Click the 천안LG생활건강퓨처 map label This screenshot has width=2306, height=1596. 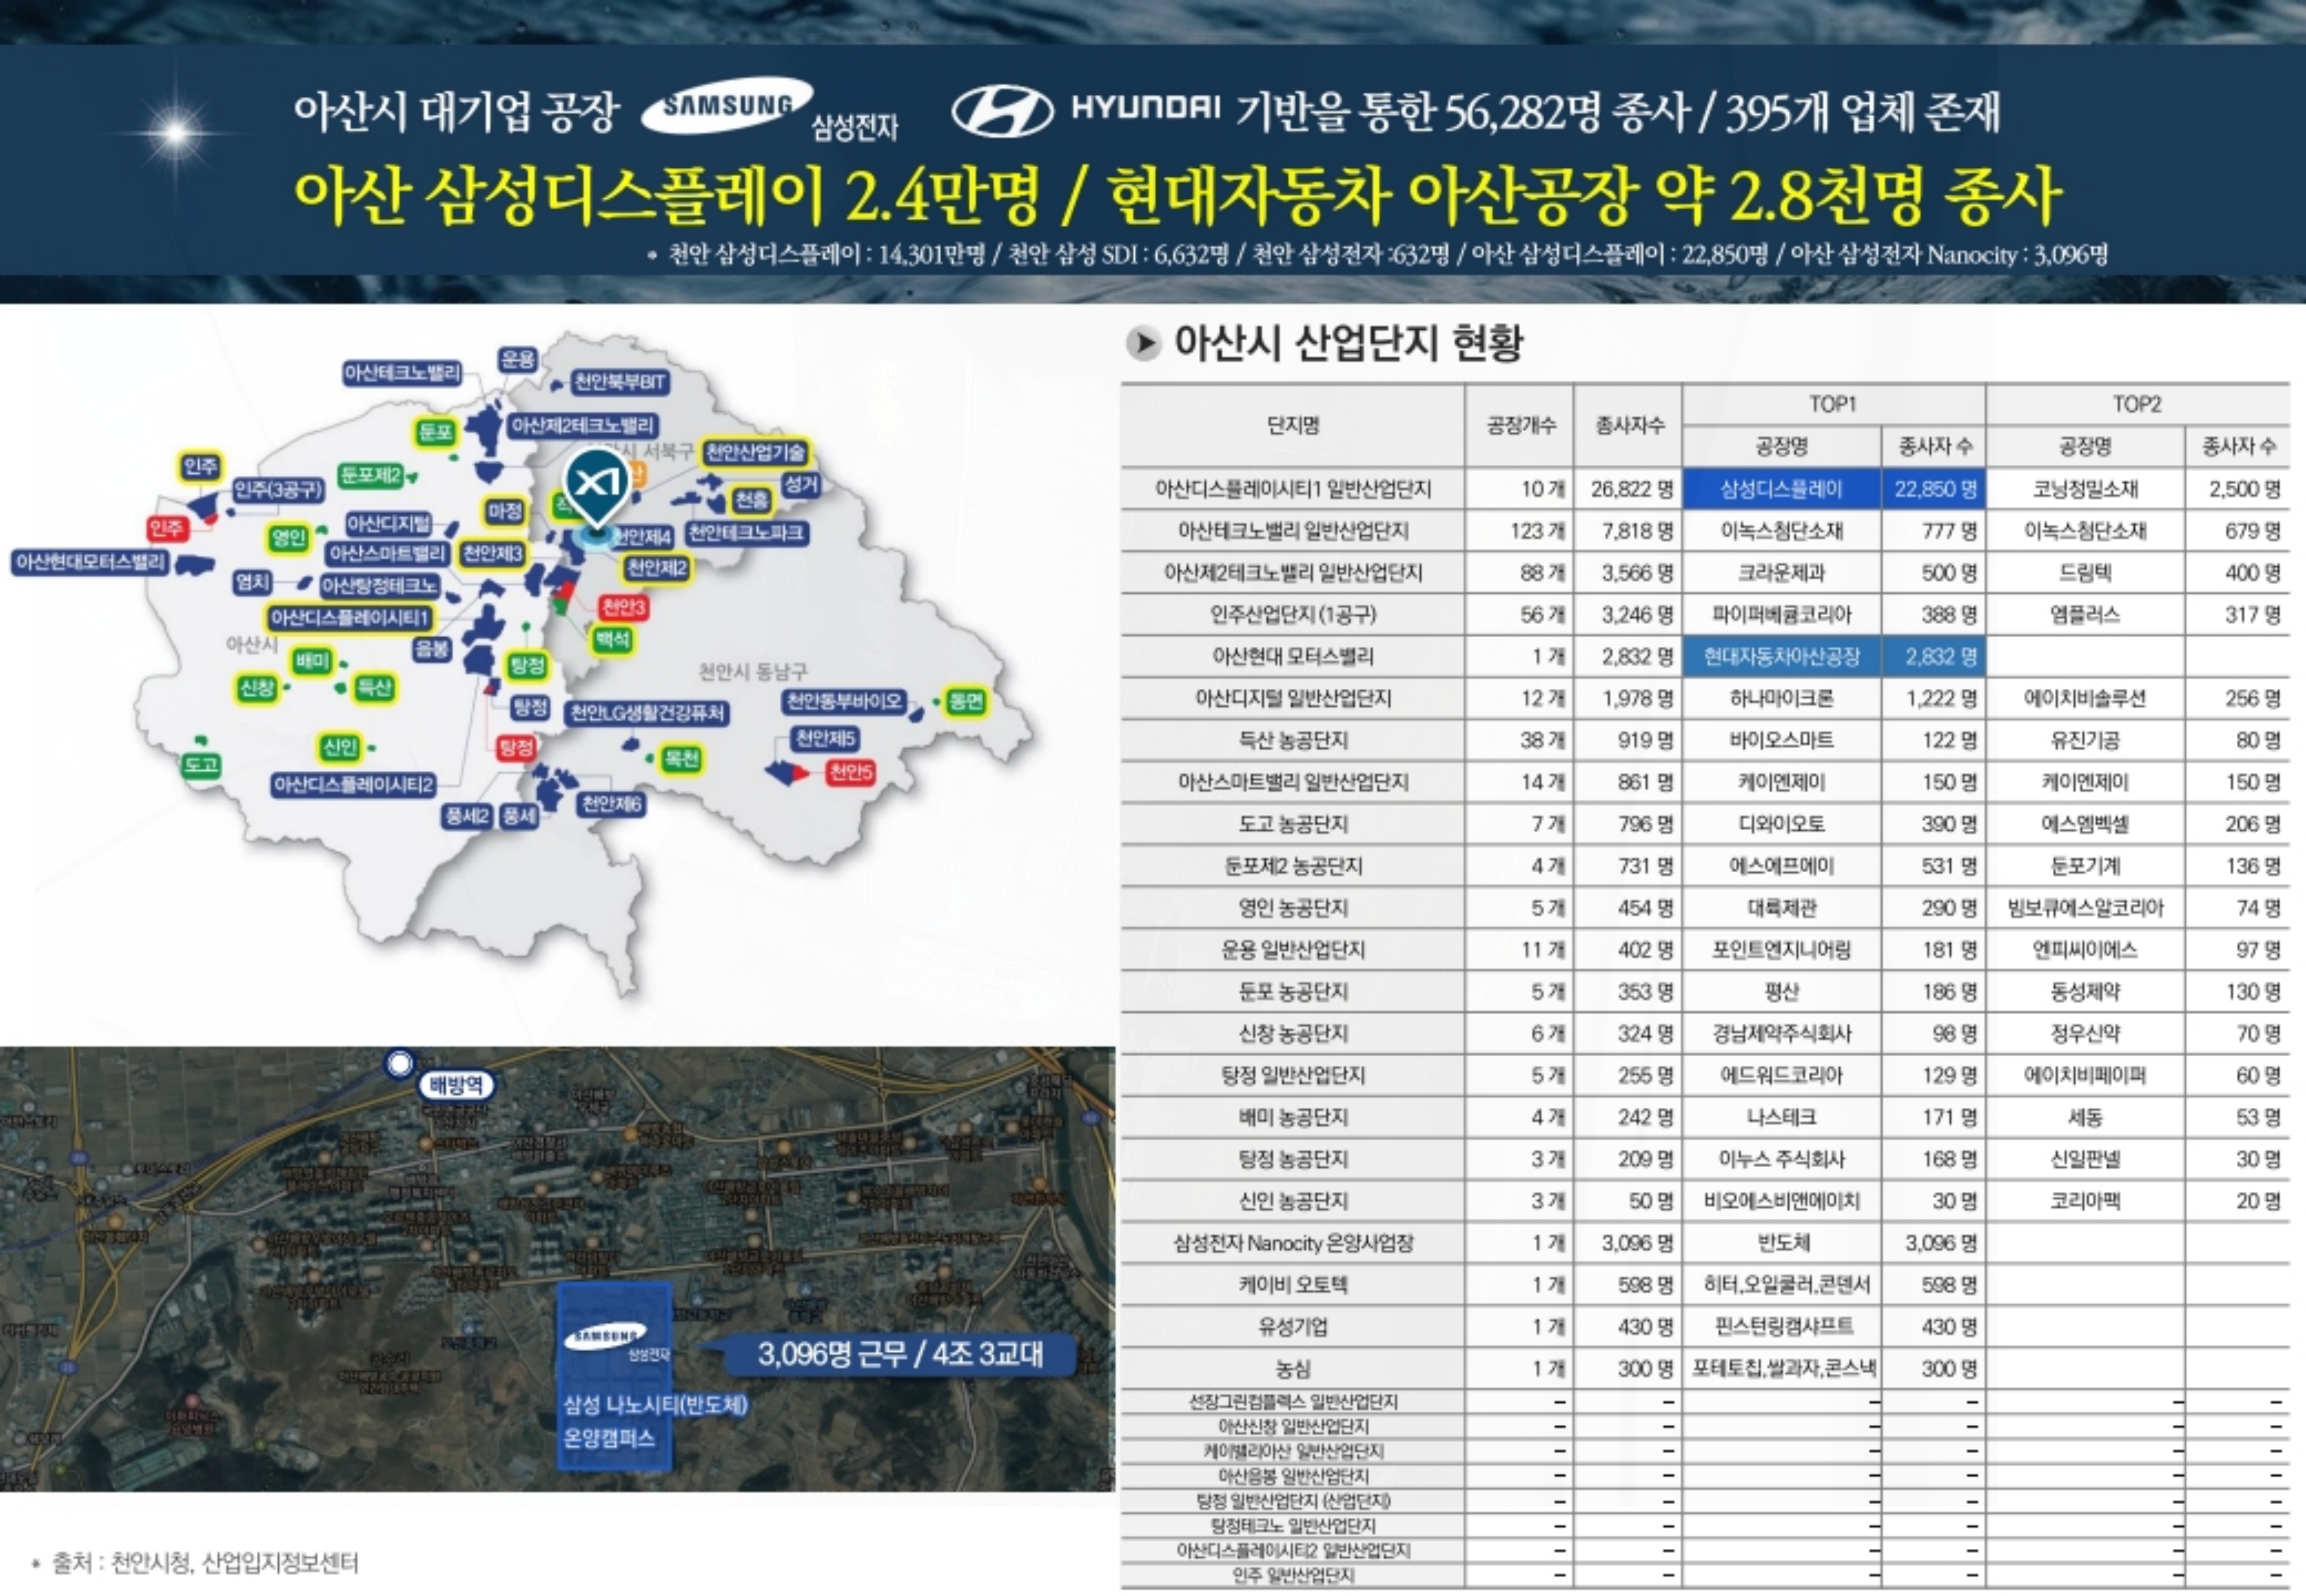coord(647,713)
